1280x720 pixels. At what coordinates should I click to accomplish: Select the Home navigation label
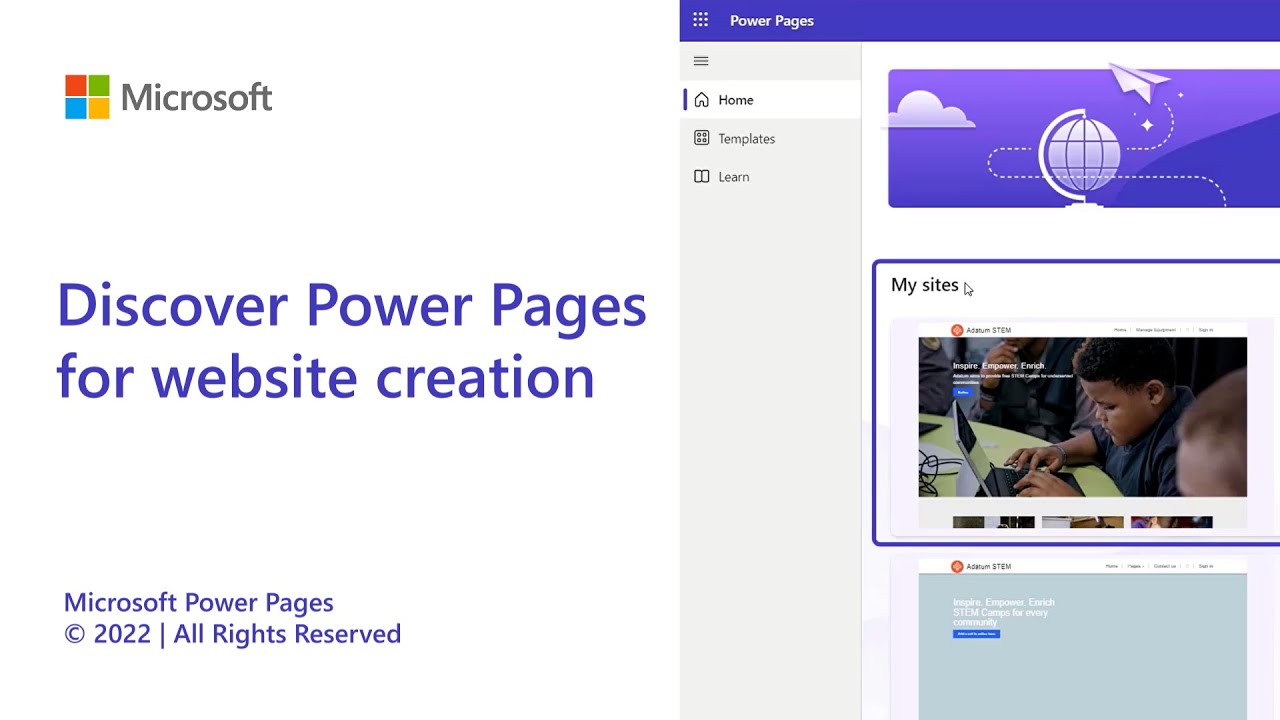[x=736, y=100]
